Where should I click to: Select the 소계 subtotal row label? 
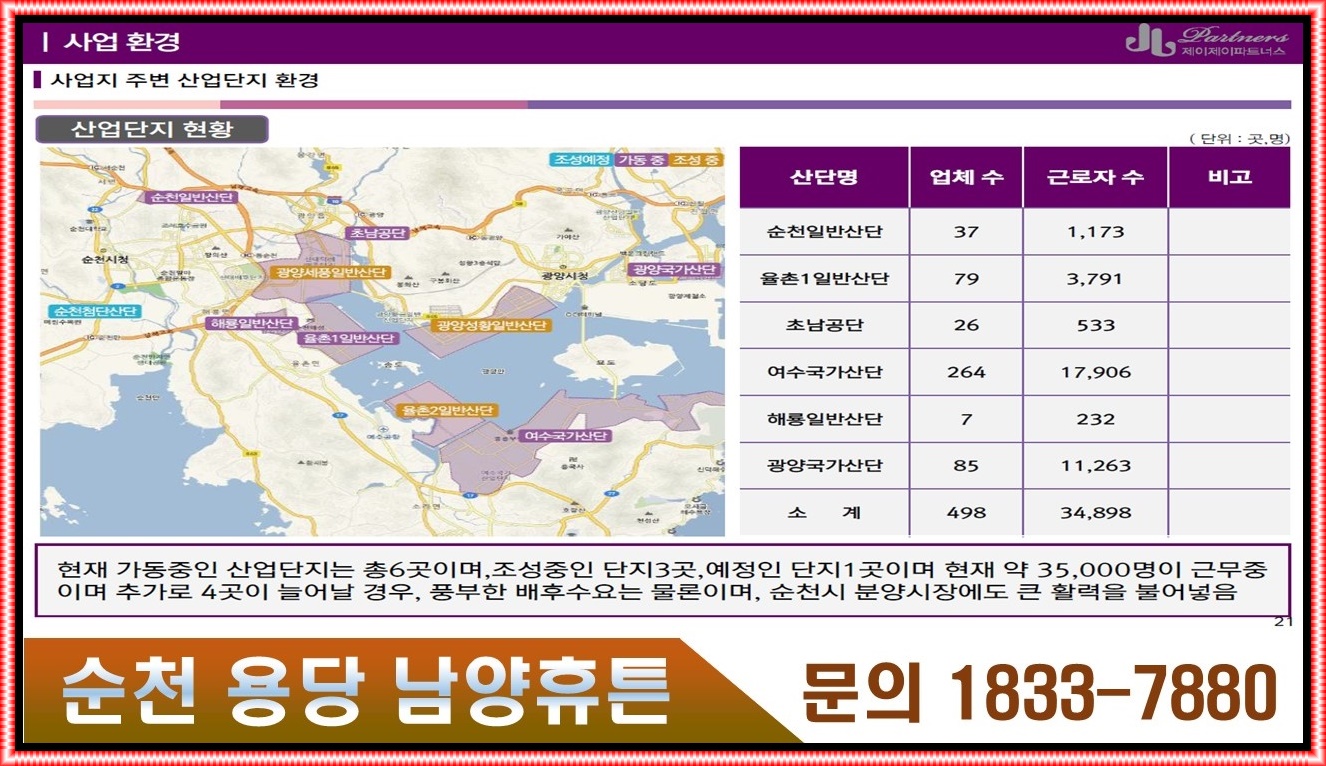click(824, 512)
